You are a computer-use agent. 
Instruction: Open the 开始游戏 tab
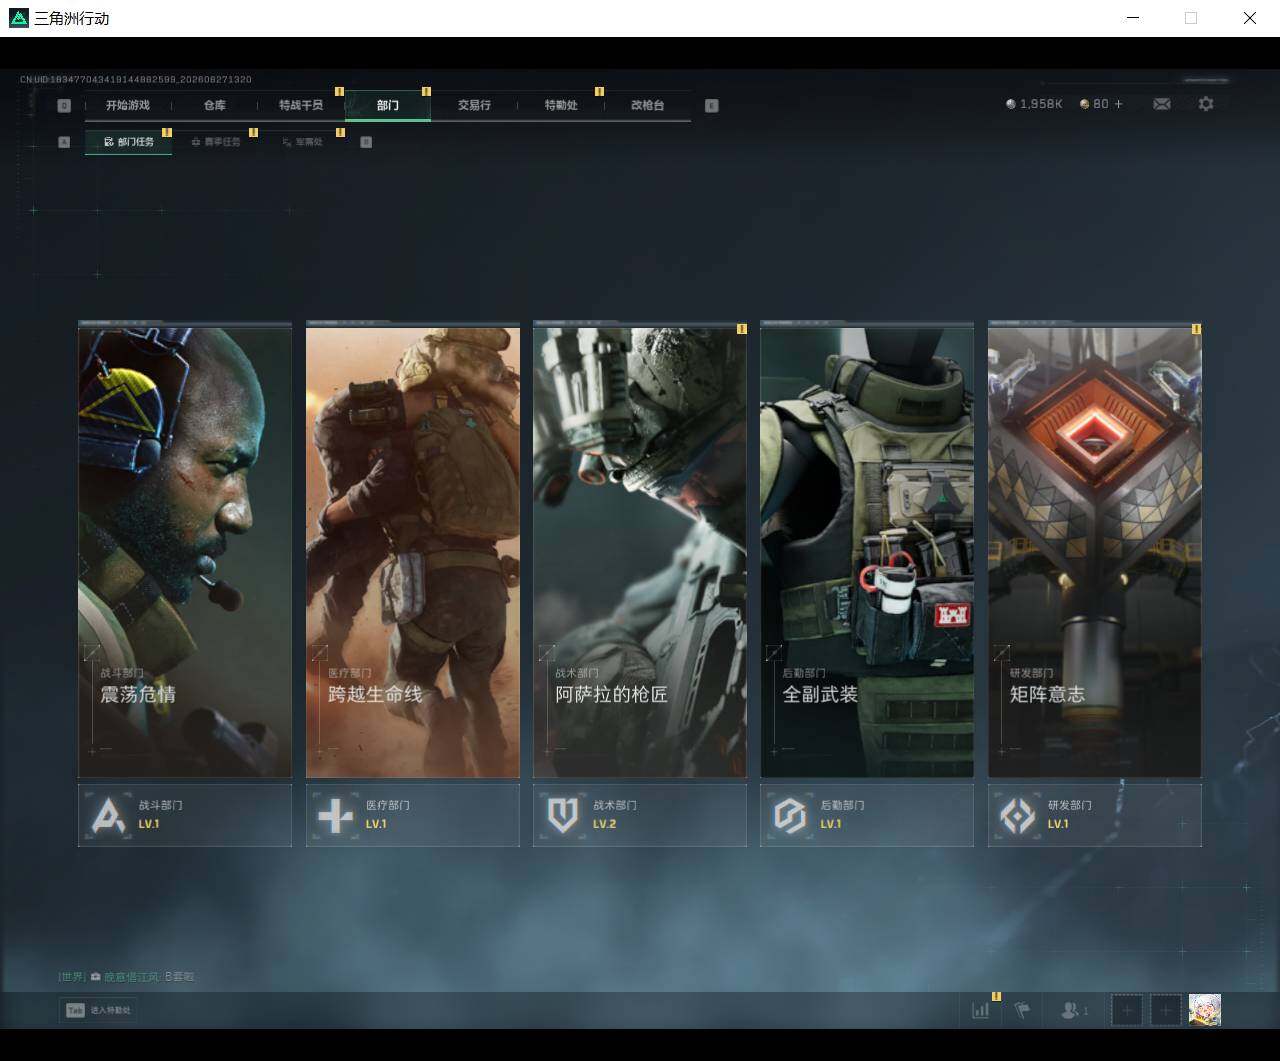coord(128,105)
